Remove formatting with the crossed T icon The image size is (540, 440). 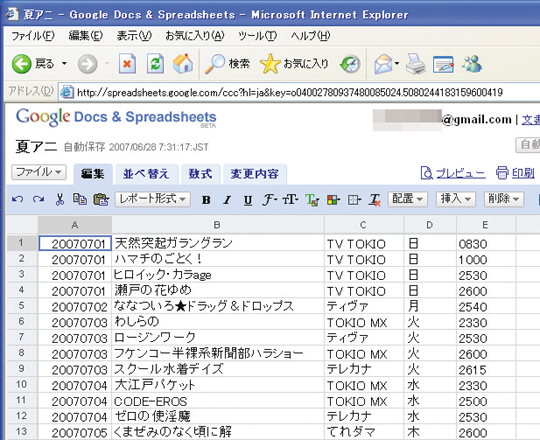tap(375, 200)
